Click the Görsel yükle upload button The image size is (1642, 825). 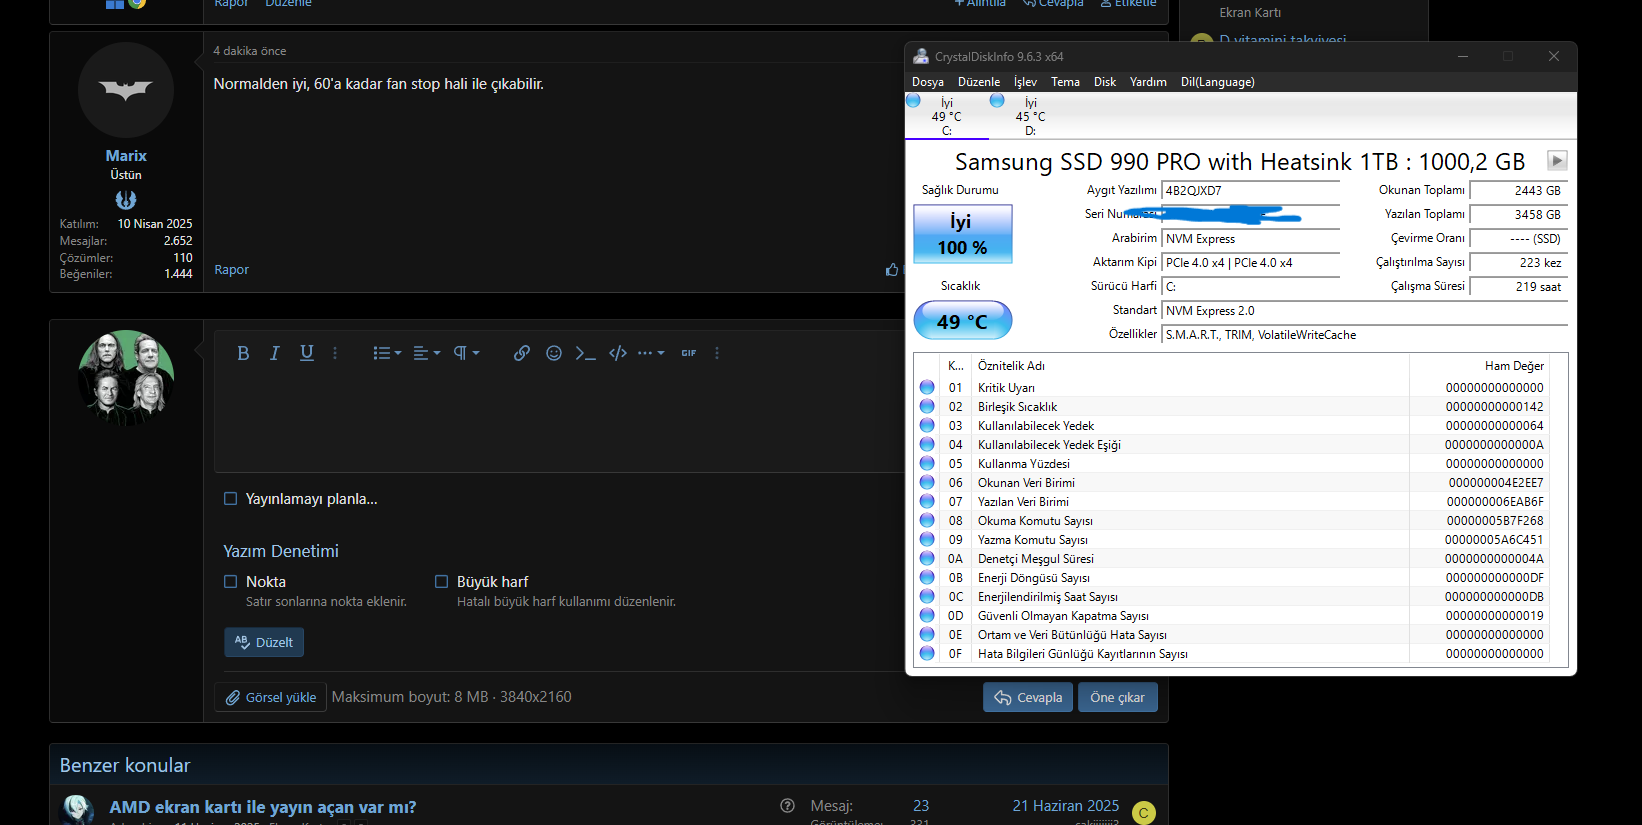[271, 697]
